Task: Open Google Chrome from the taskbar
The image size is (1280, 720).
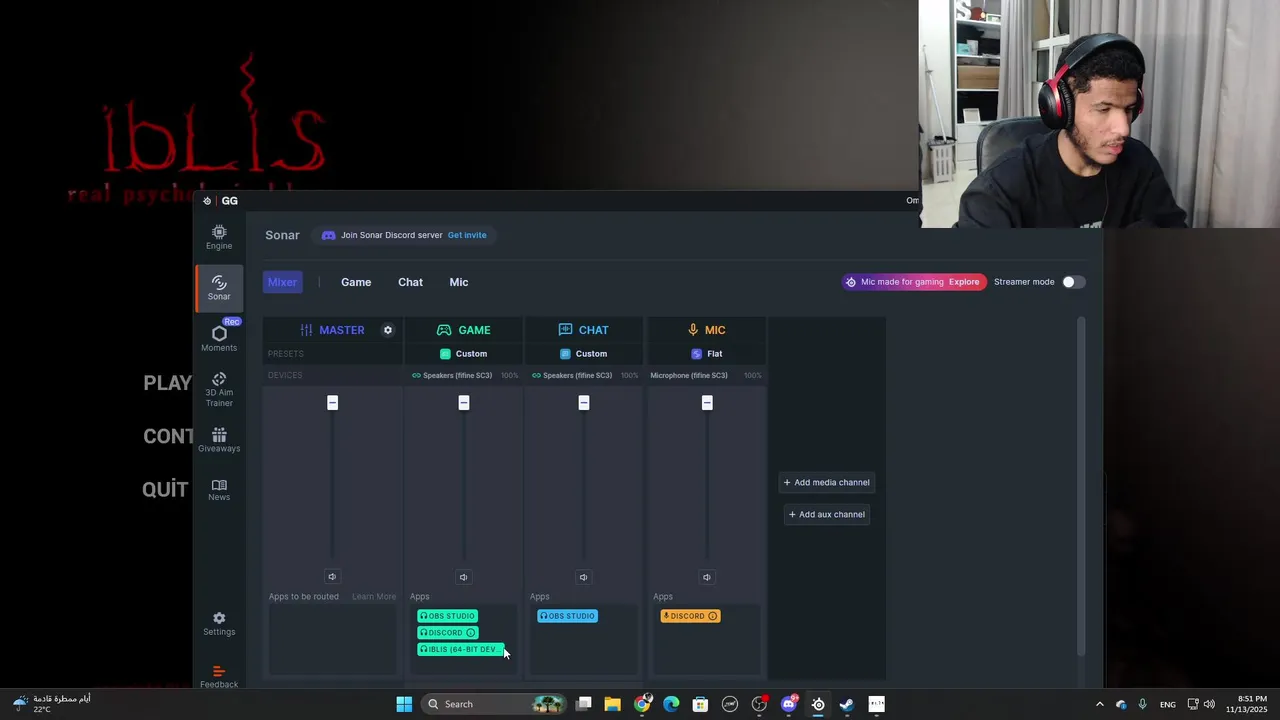Action: pos(642,704)
